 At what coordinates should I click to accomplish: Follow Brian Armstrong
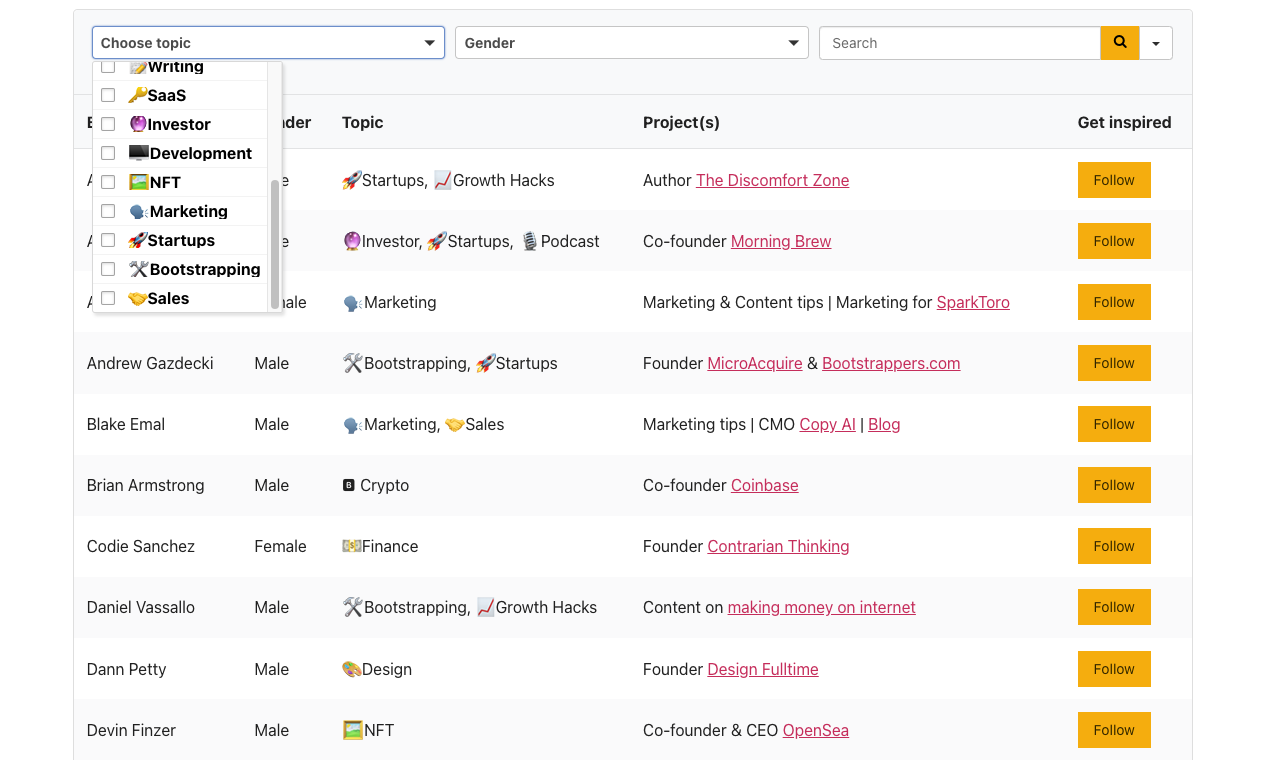click(1114, 485)
